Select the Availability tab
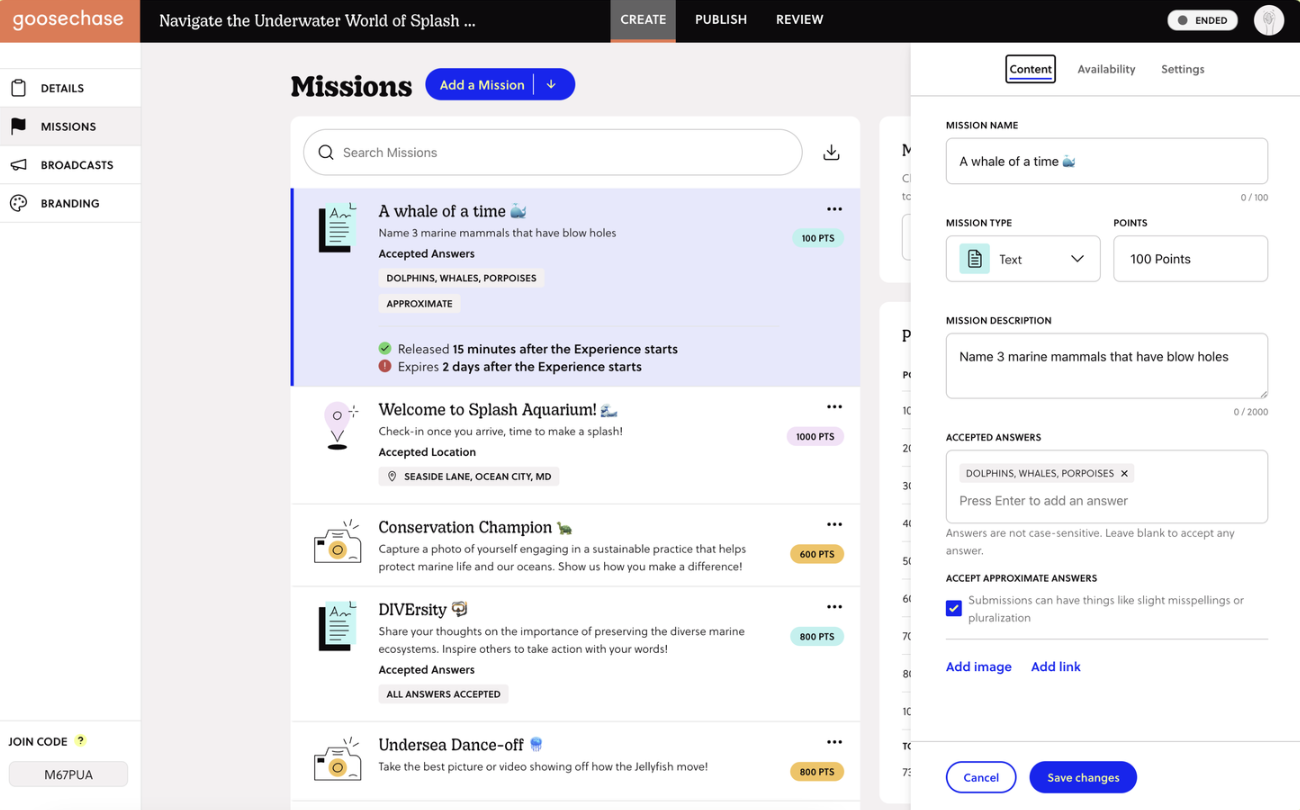 coord(1106,69)
